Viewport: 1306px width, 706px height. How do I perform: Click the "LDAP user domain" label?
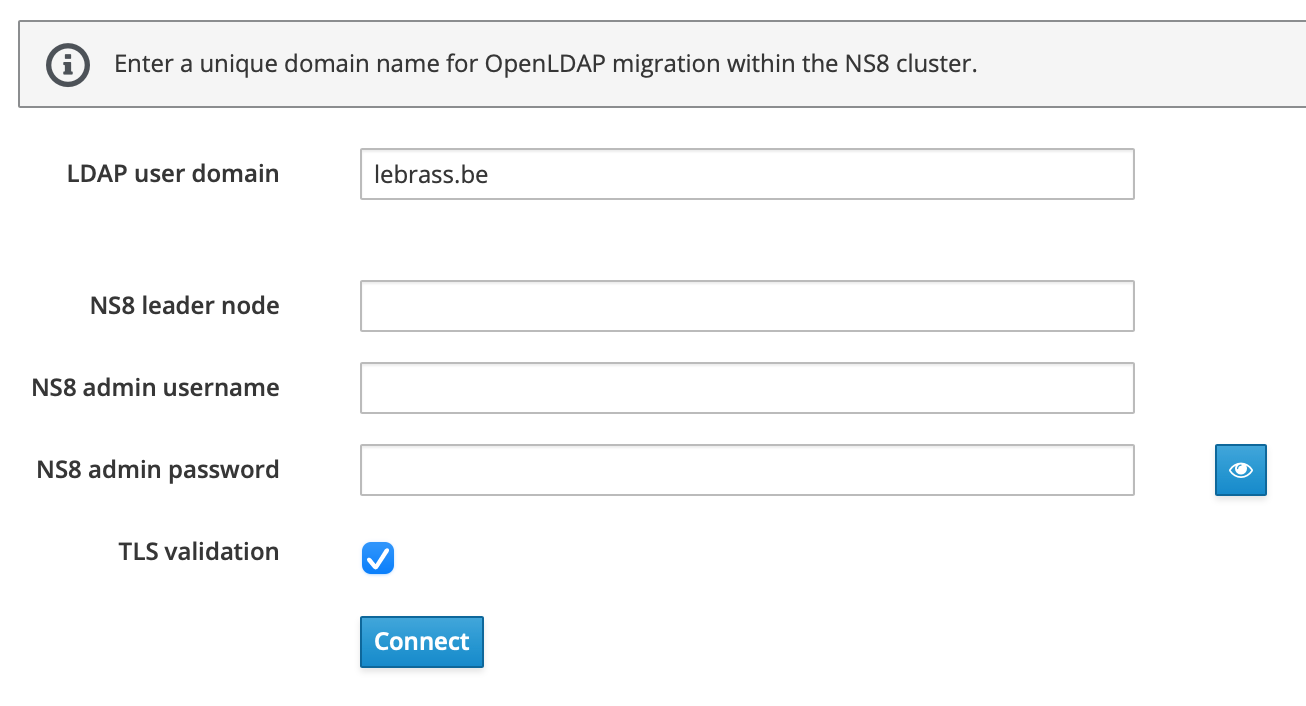173,174
